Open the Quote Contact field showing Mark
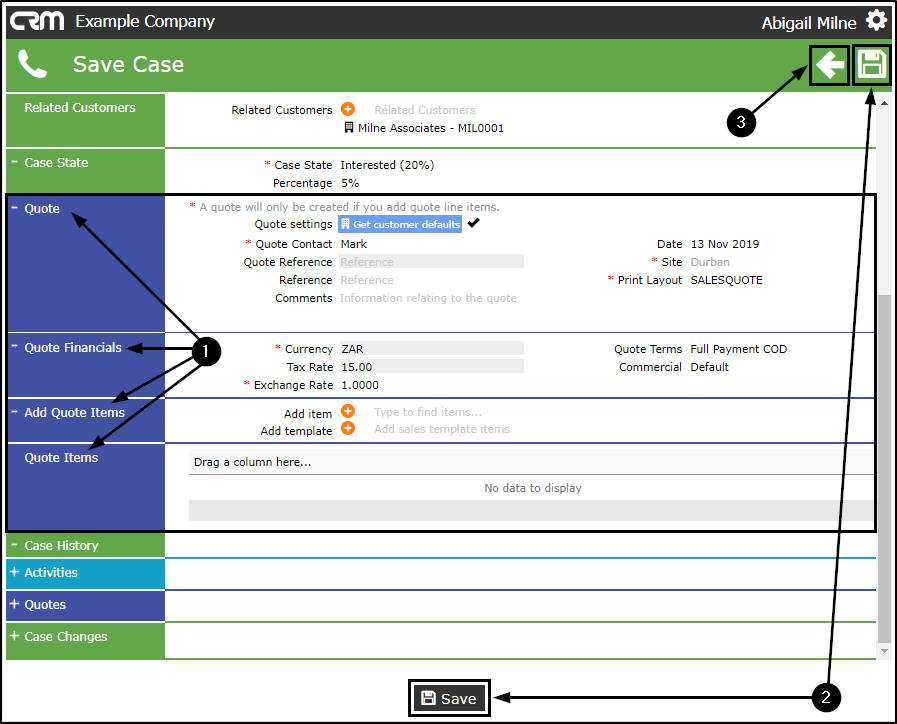This screenshot has height=724, width=897. (354, 244)
